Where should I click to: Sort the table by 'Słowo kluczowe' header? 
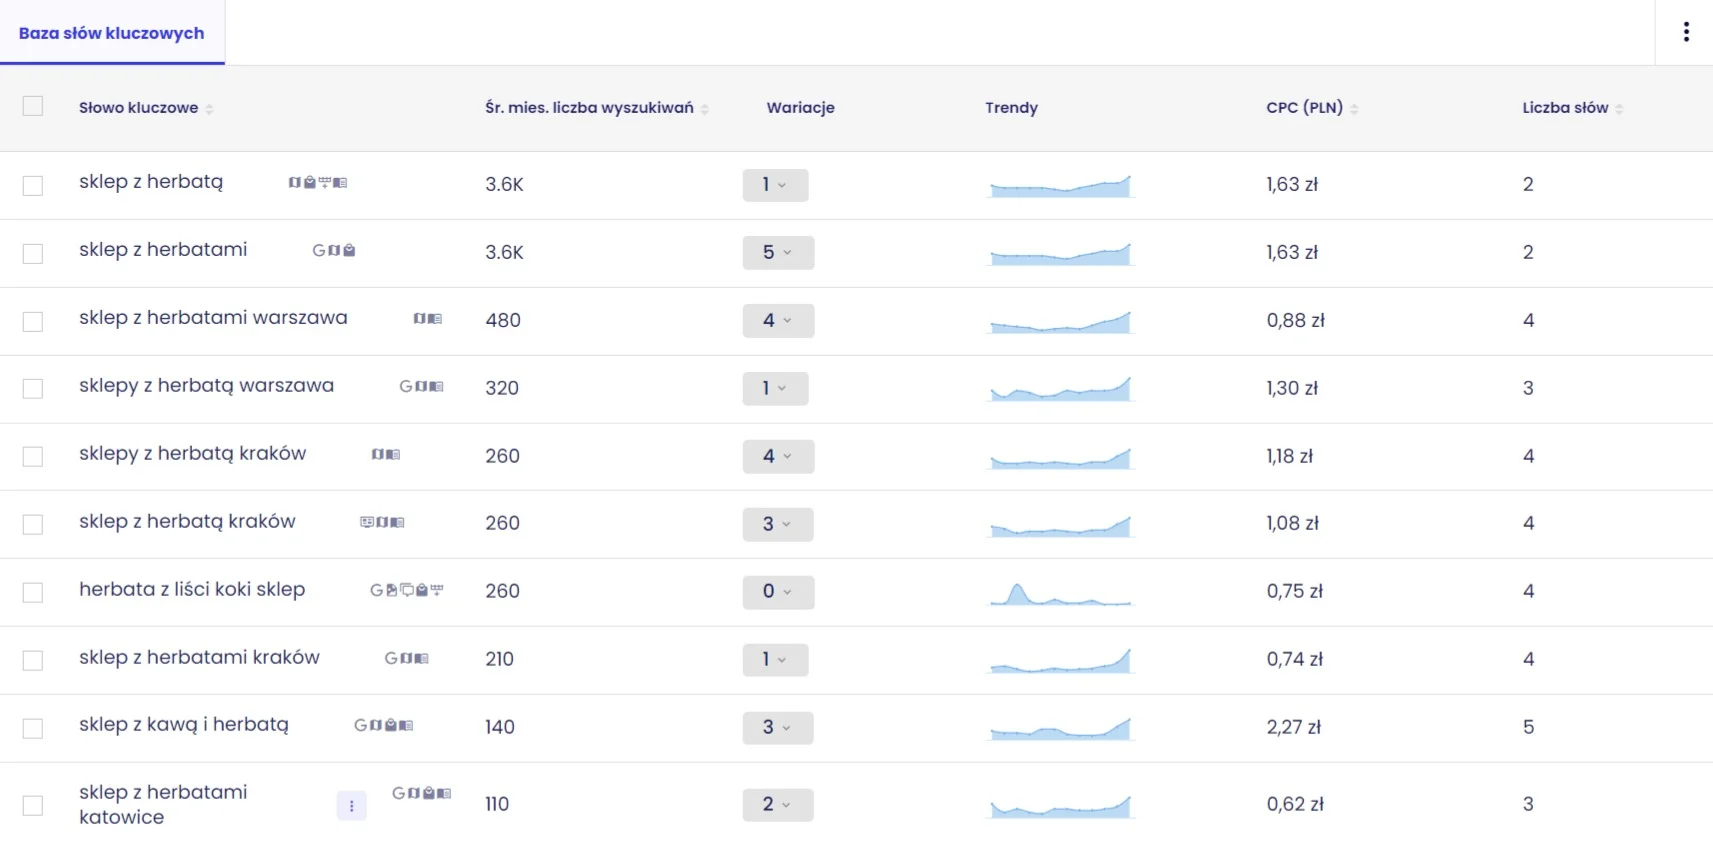[x=139, y=108]
